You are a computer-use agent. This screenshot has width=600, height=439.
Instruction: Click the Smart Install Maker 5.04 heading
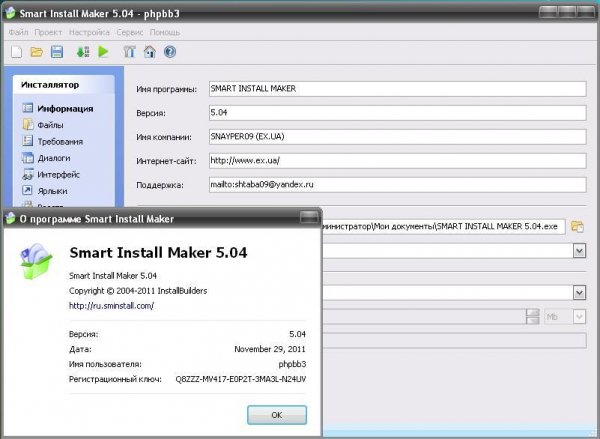(x=158, y=253)
